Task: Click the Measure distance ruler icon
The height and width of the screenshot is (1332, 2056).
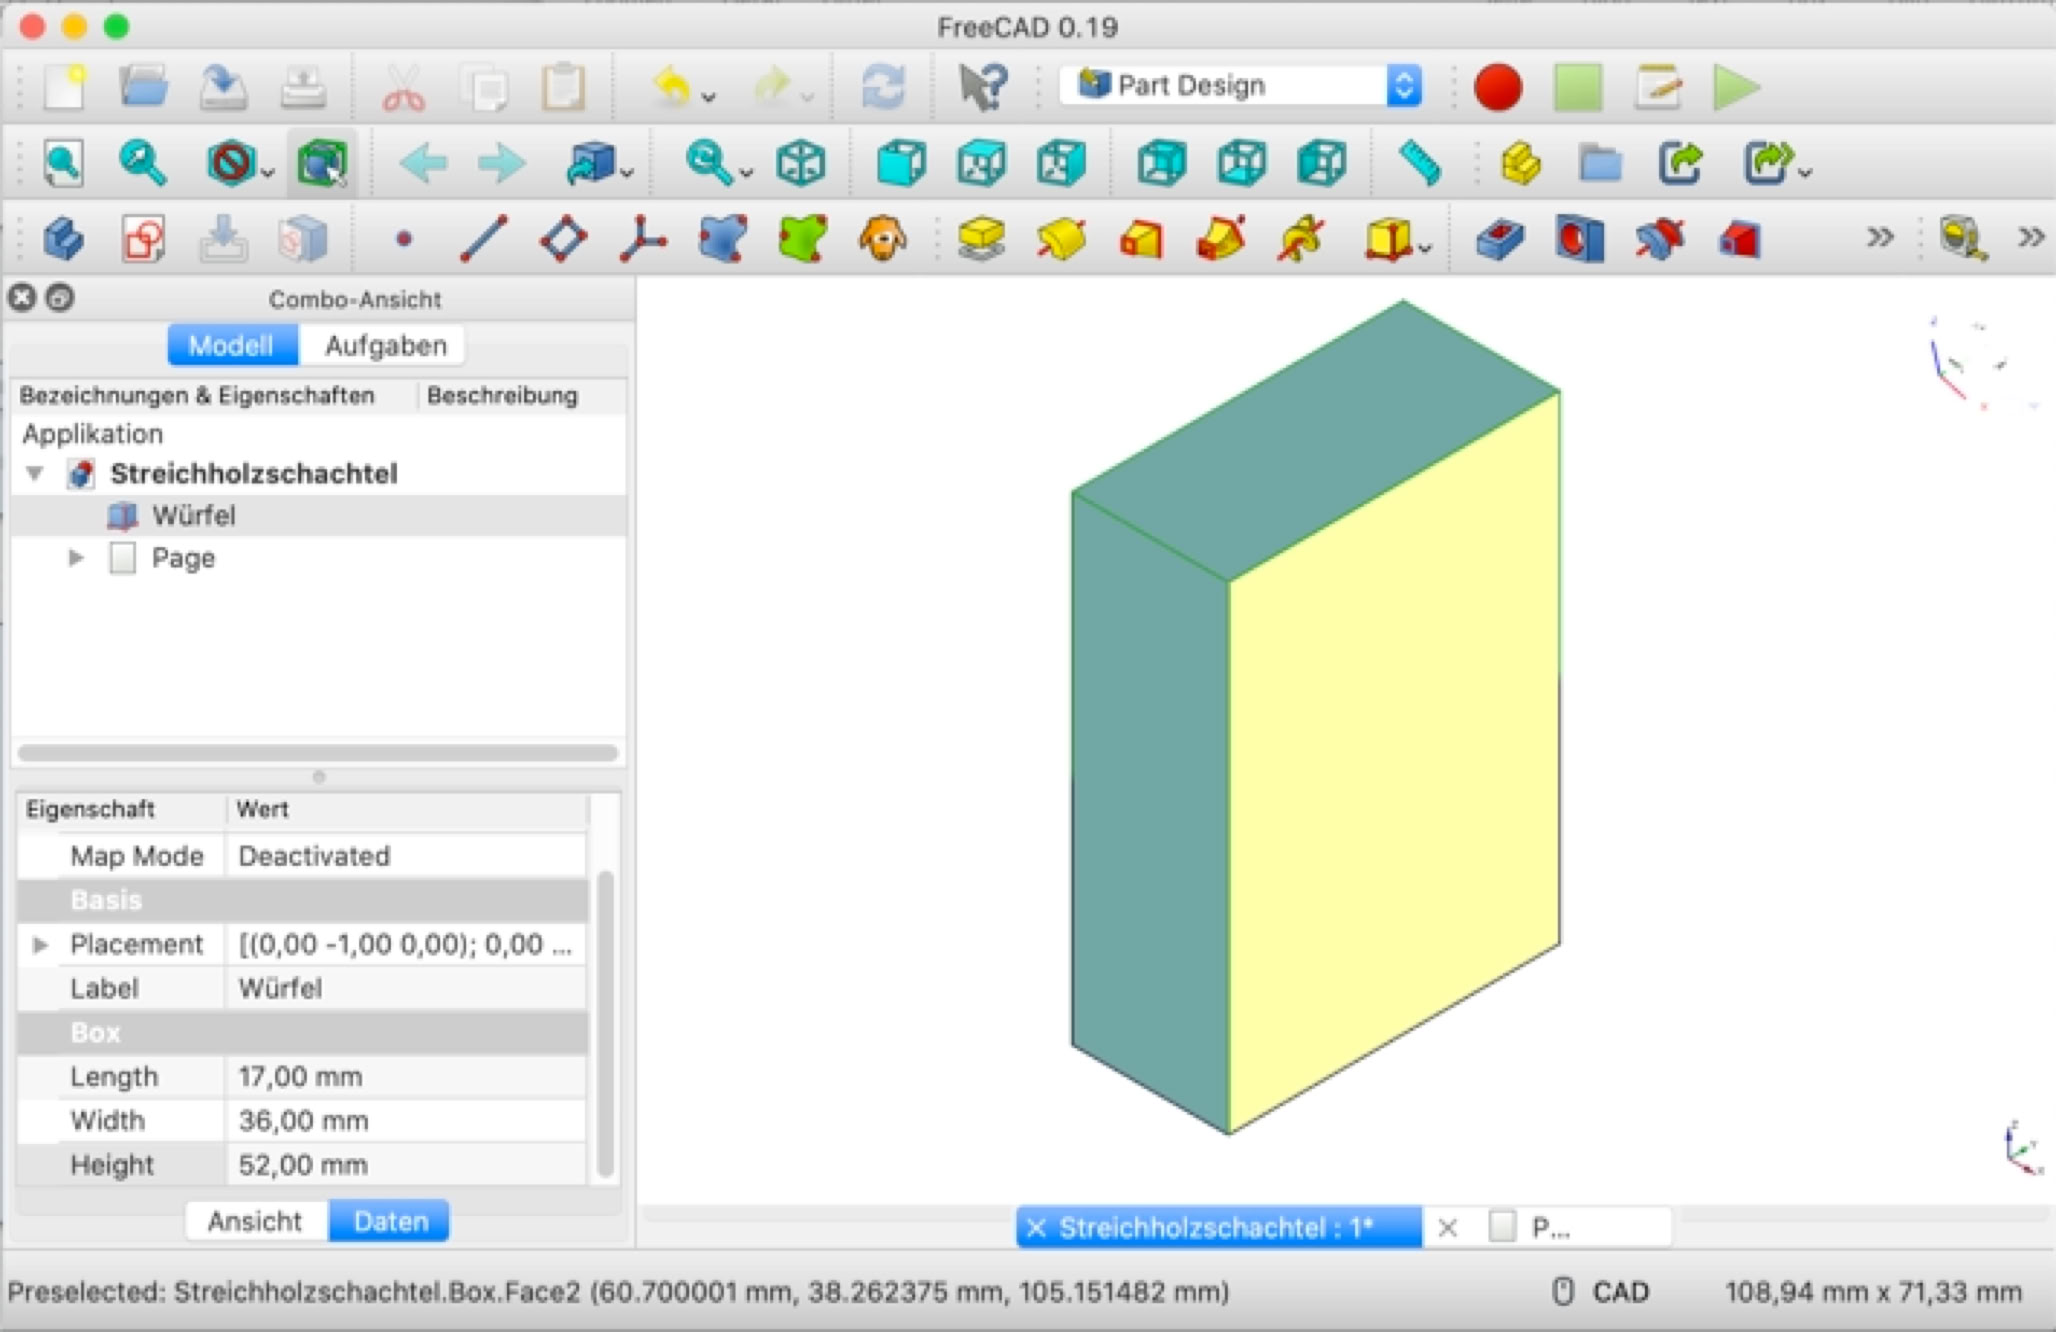Action: click(1420, 163)
